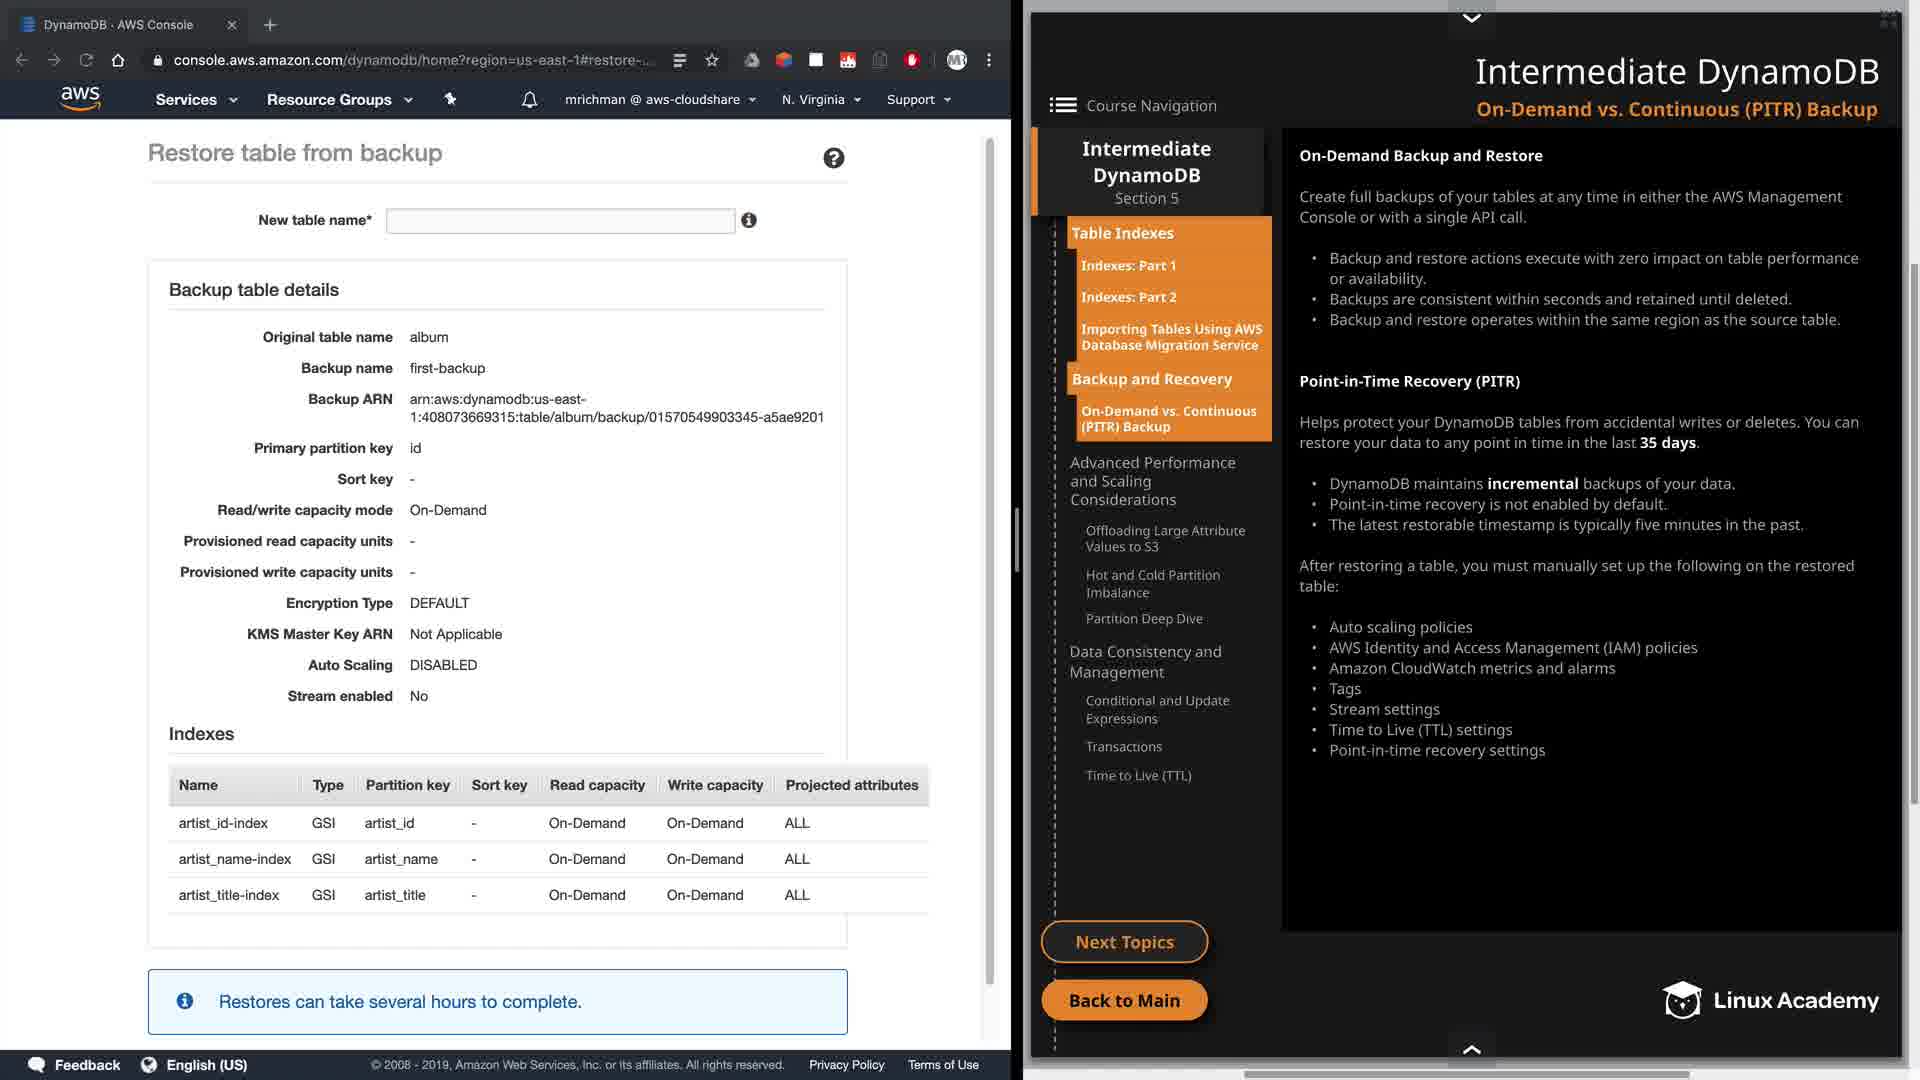1920x1080 pixels.
Task: Click the browser home icon
Action: [x=118, y=60]
